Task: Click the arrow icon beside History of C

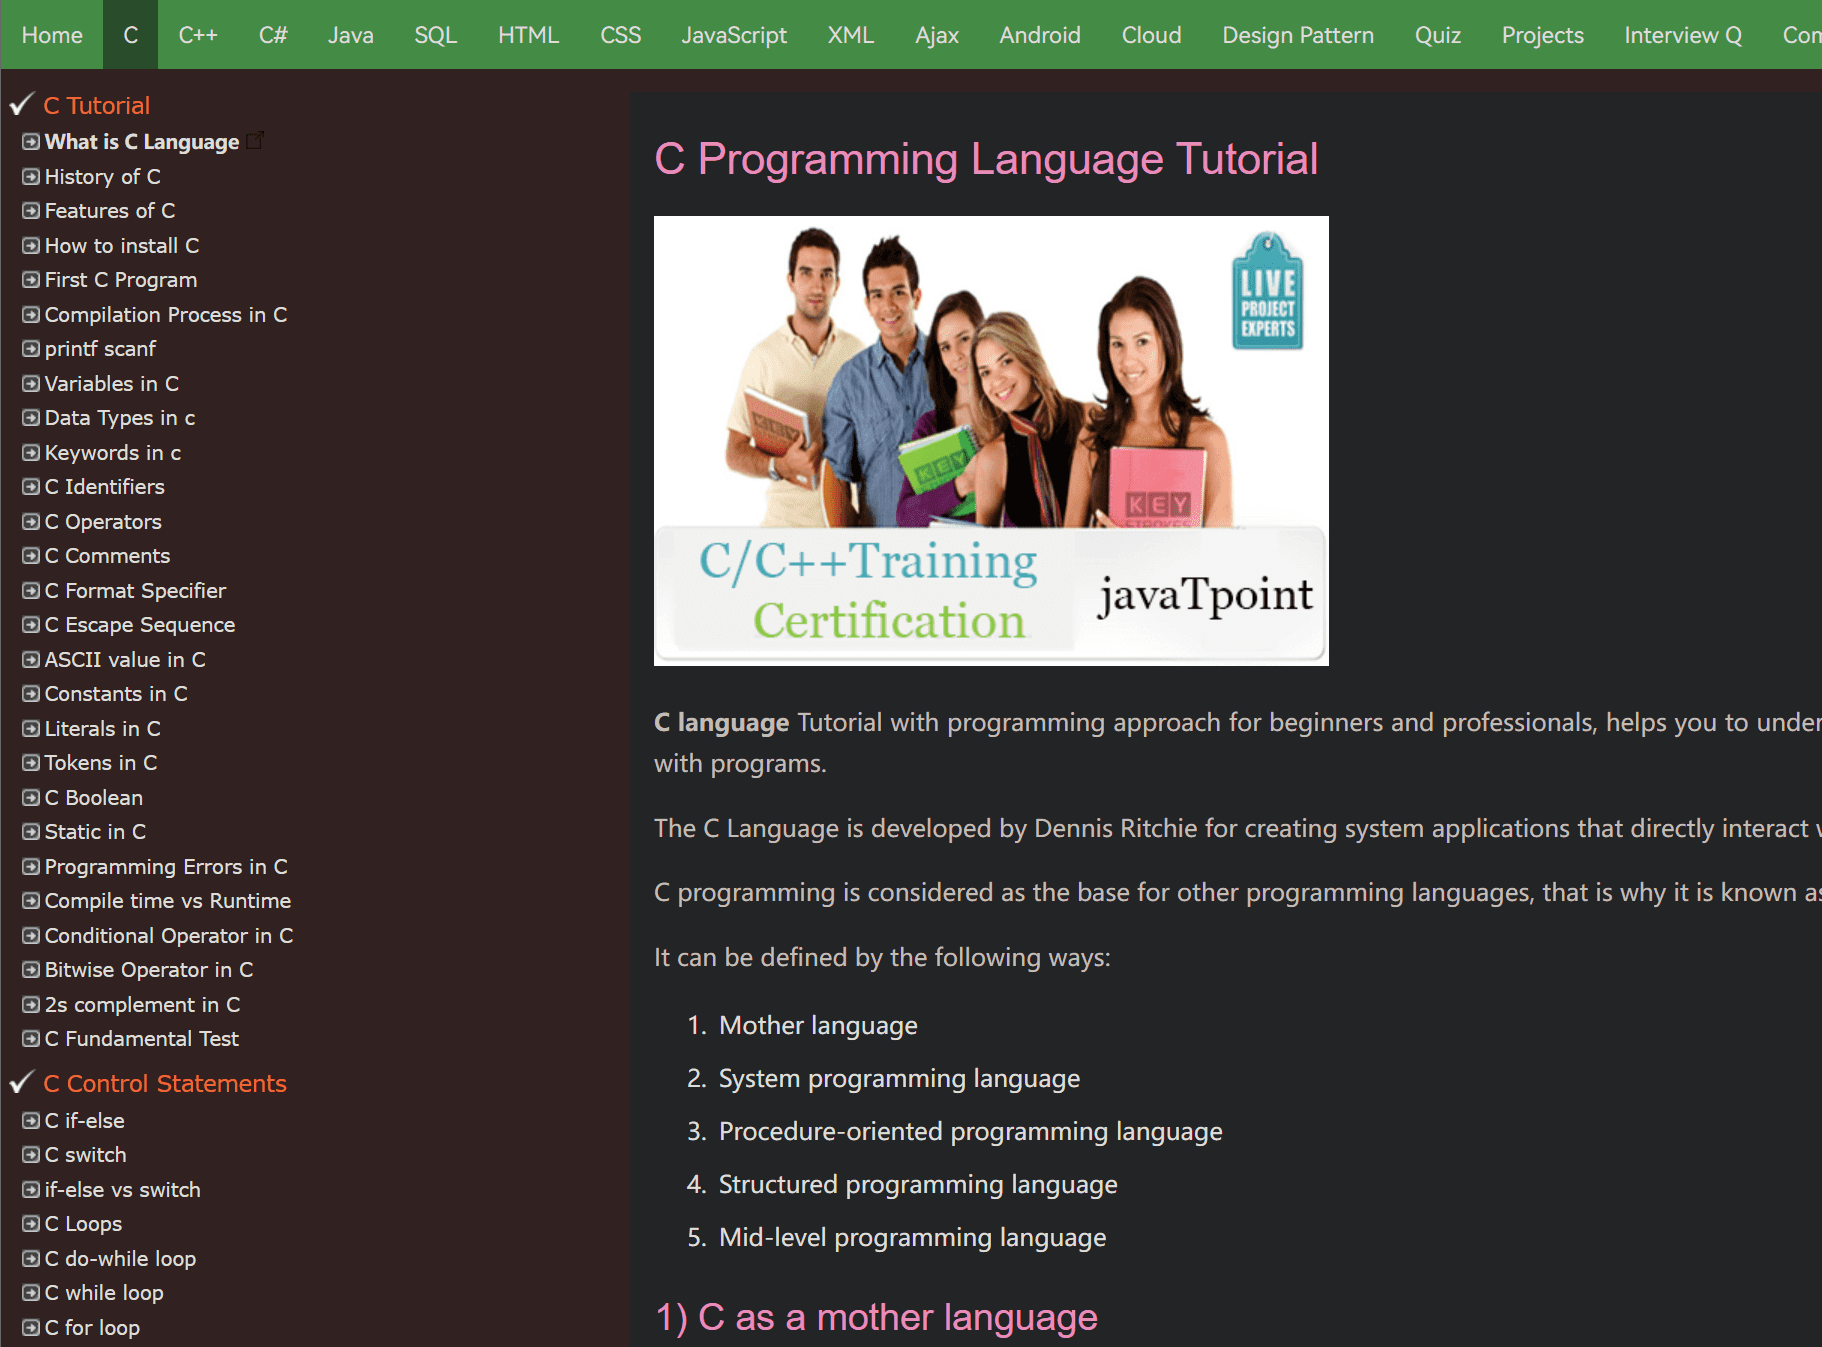Action: pyautogui.click(x=30, y=176)
